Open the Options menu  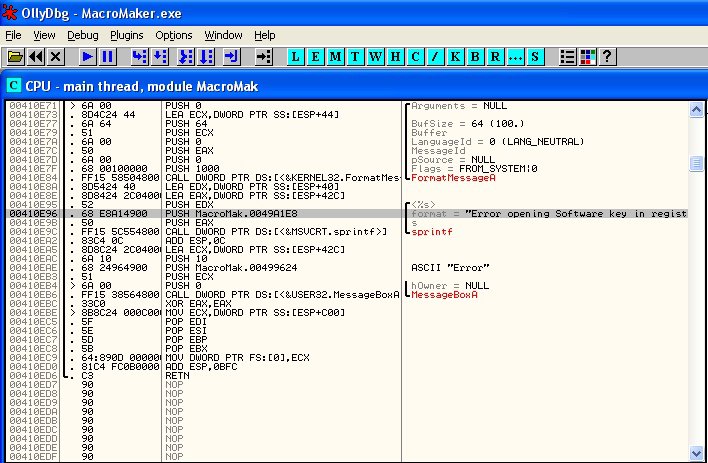point(174,35)
